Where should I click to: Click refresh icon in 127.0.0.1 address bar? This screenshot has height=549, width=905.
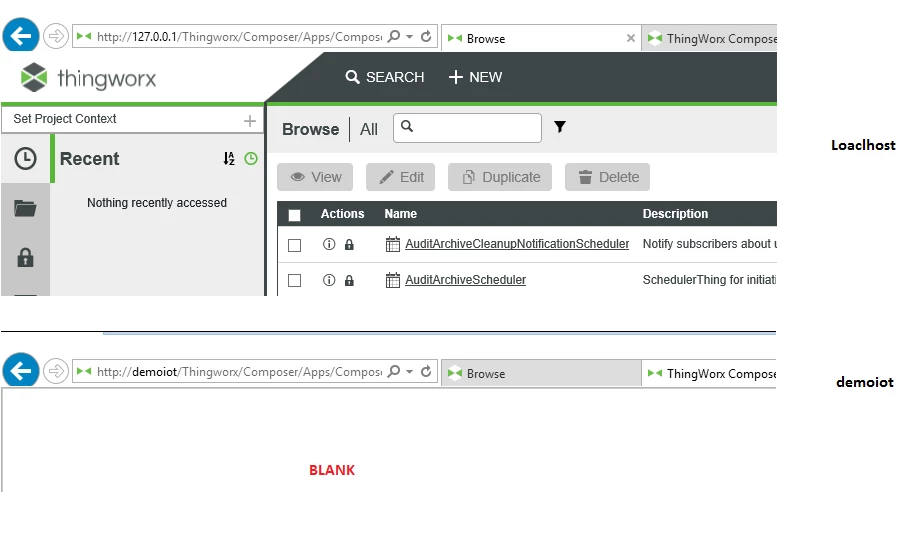(x=426, y=36)
